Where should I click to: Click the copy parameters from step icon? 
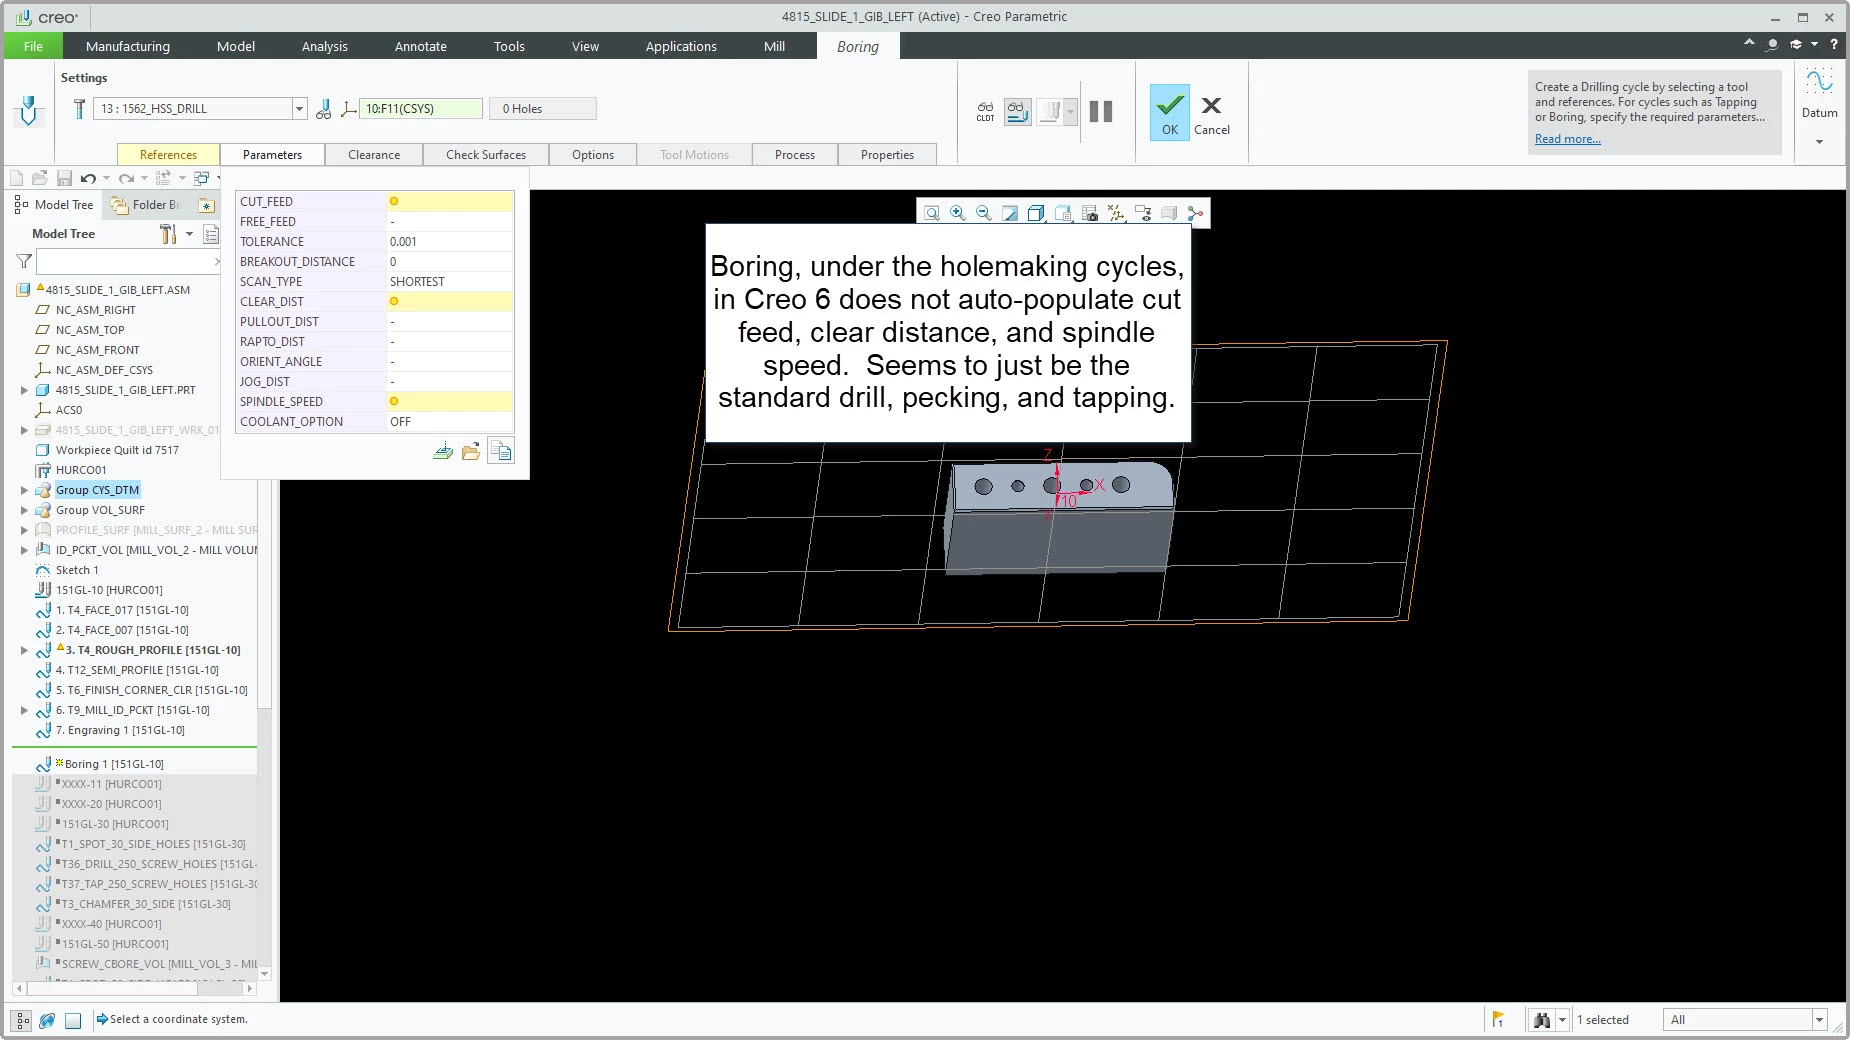501,451
